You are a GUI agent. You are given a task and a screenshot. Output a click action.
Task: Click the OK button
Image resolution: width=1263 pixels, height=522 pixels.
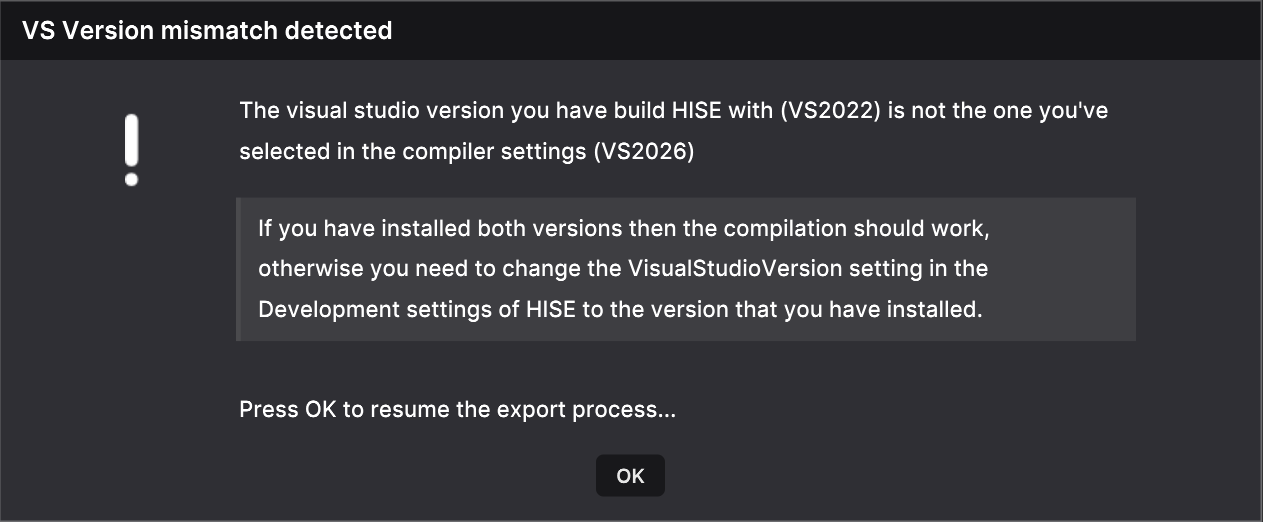[x=630, y=476]
